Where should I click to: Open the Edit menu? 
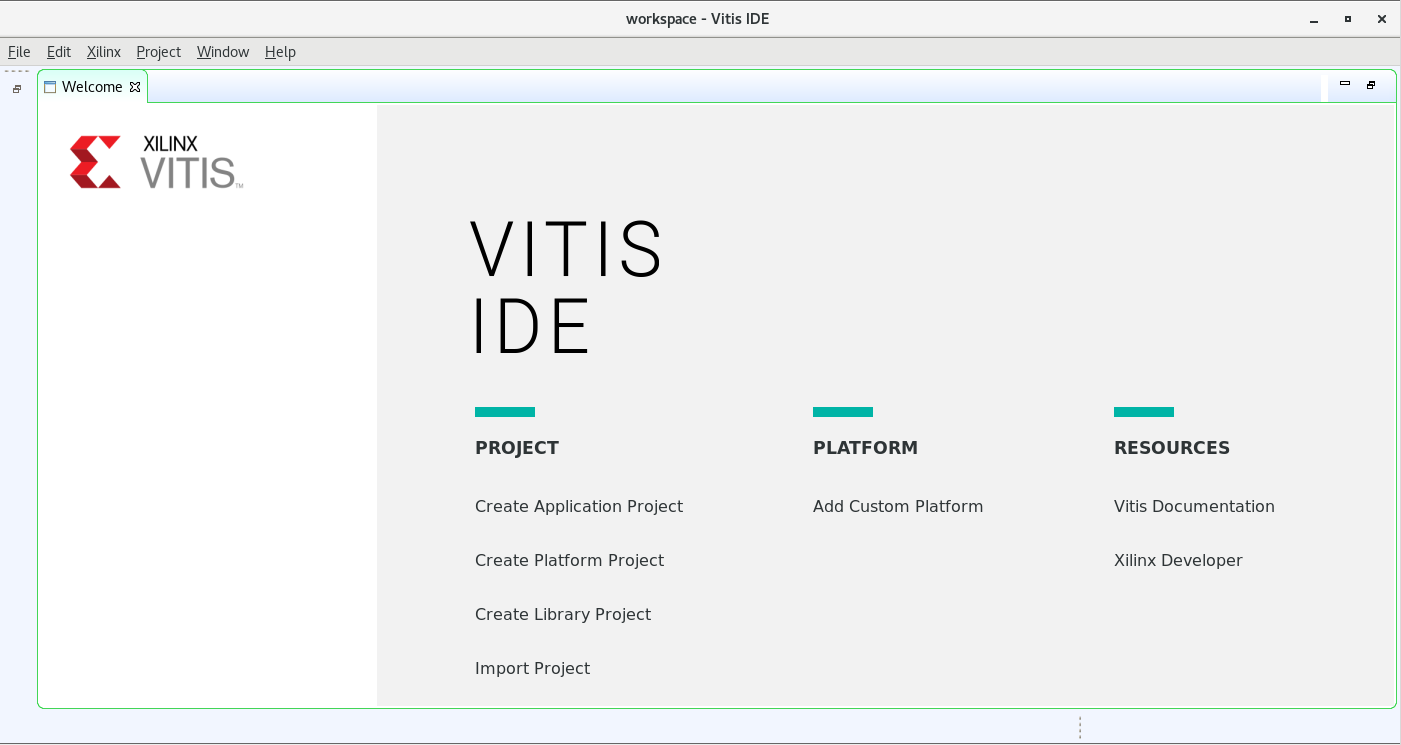[x=59, y=52]
